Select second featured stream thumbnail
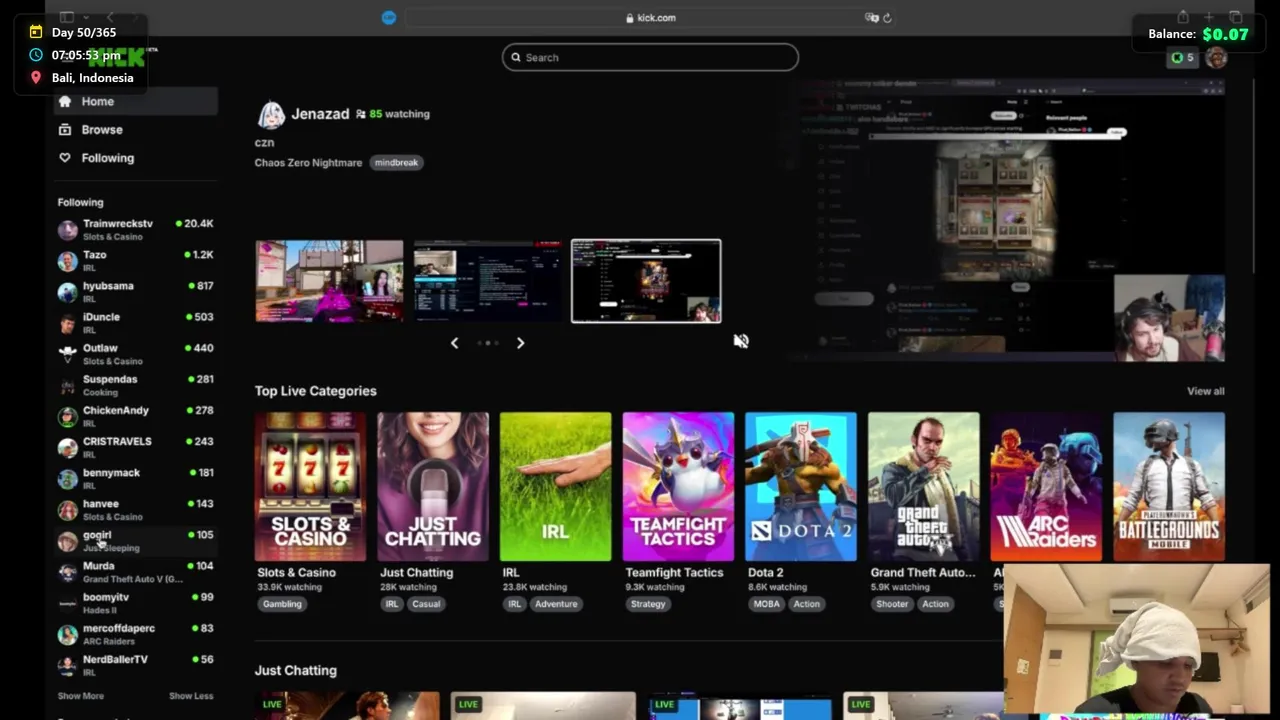Screen dimensions: 1280x720 [488, 281]
